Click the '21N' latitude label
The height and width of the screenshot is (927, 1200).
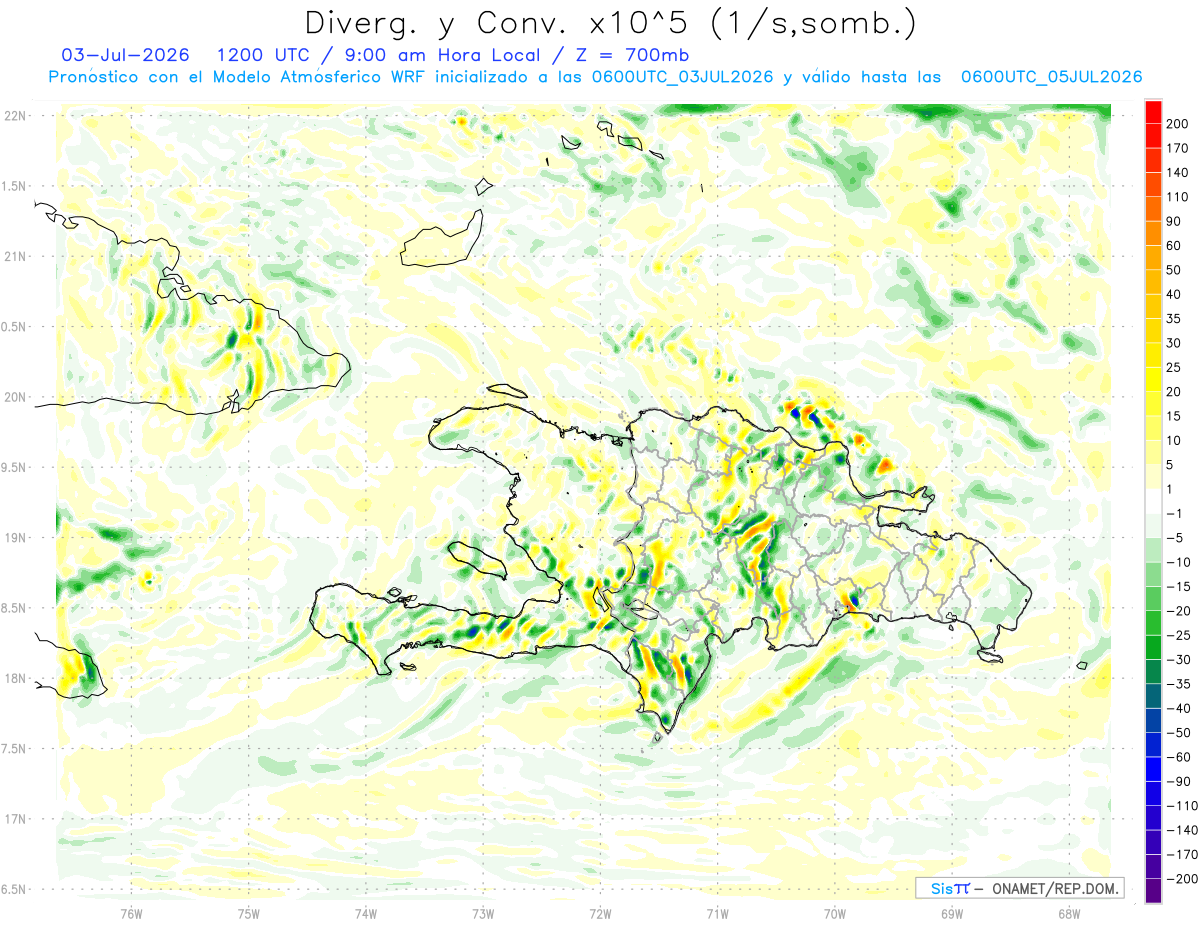click(x=14, y=256)
